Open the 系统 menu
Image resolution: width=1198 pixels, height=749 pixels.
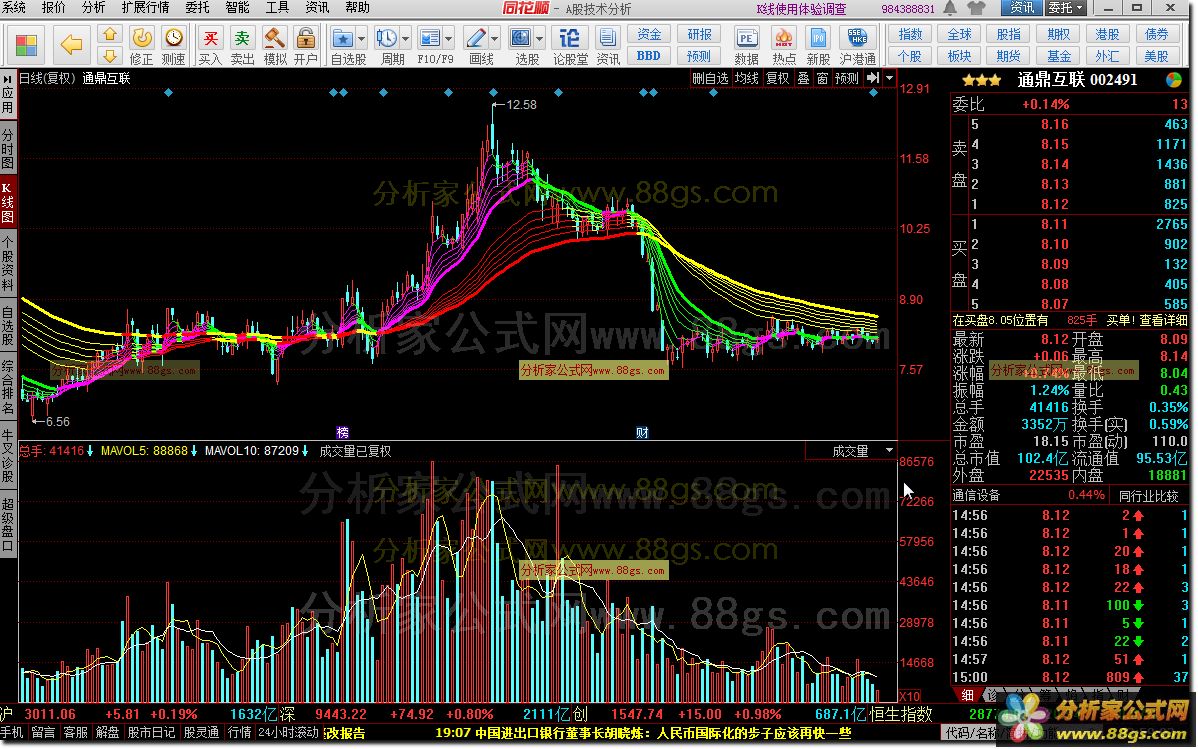pos(14,8)
